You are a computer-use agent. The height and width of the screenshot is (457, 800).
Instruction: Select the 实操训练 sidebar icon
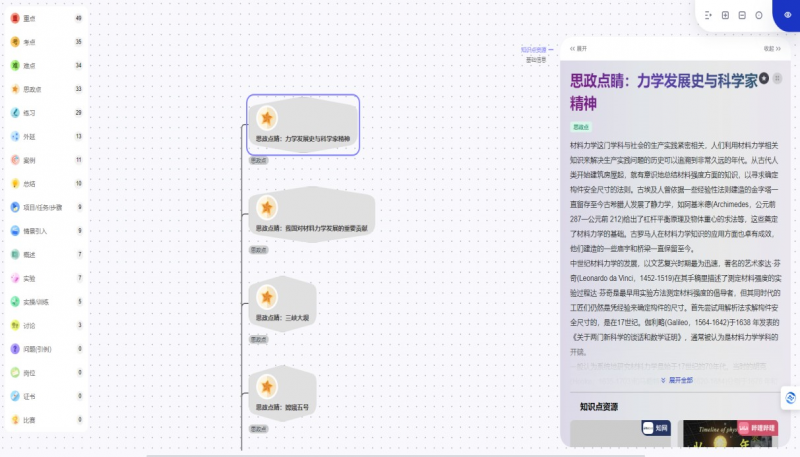(15, 301)
